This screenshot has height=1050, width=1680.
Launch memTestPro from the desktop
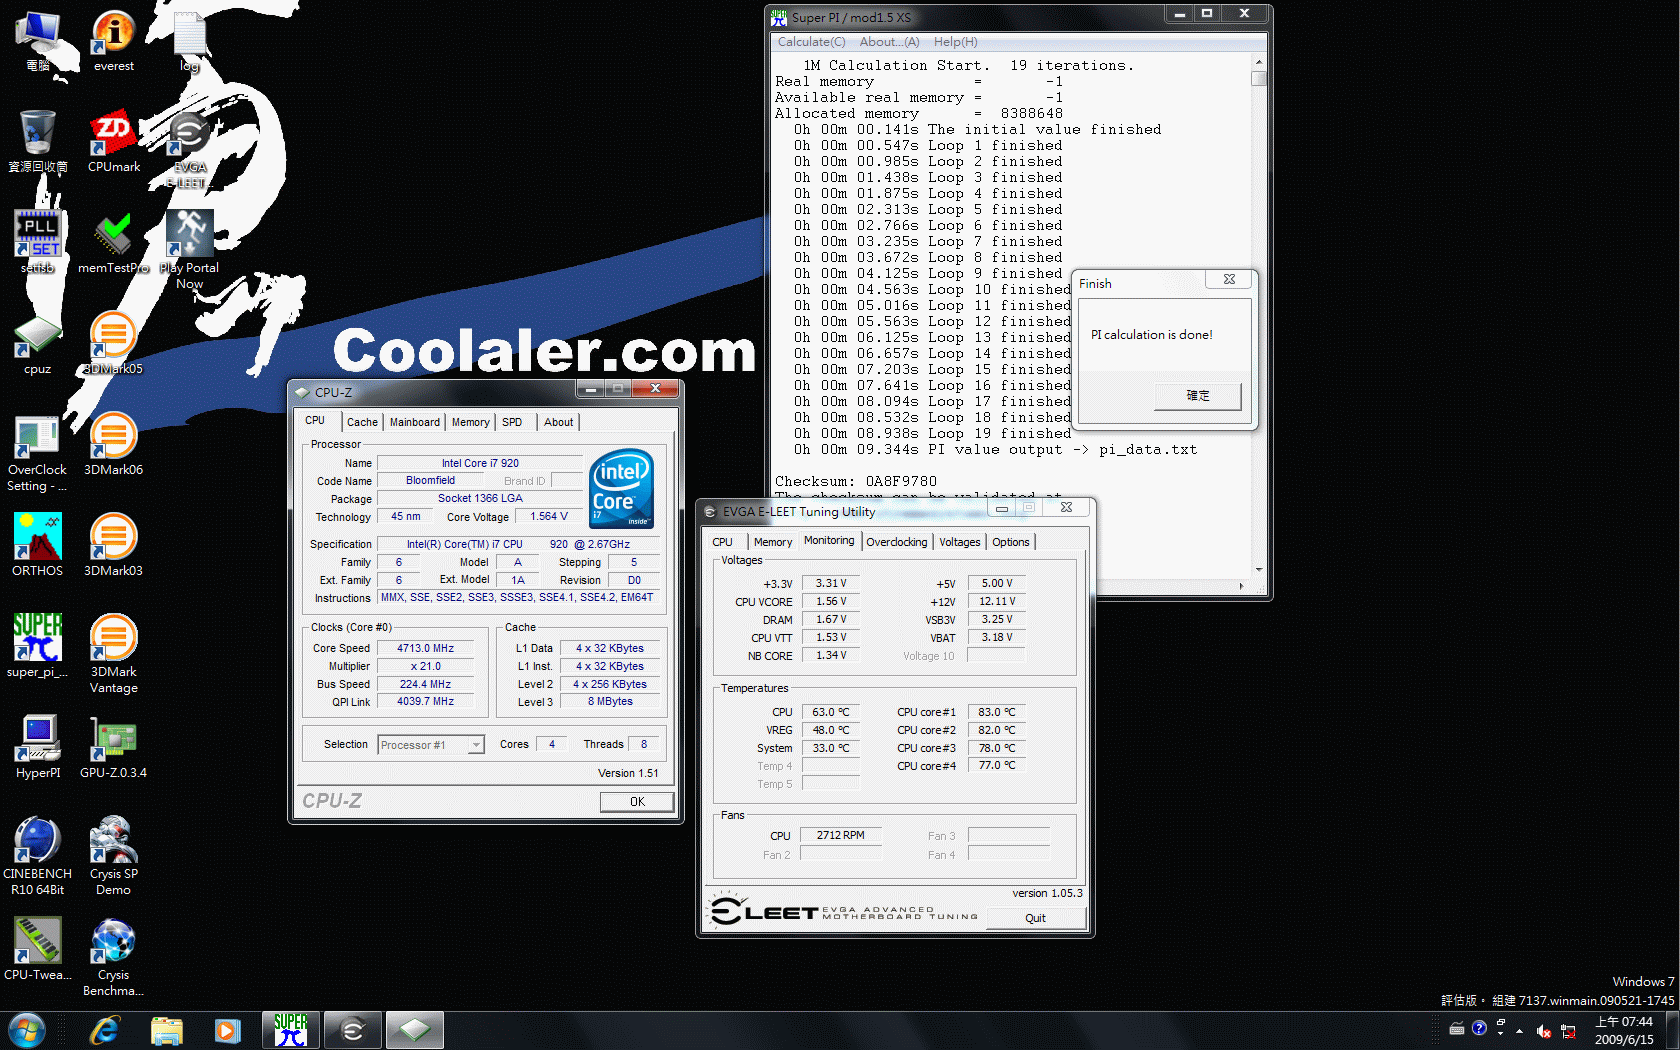coord(114,242)
